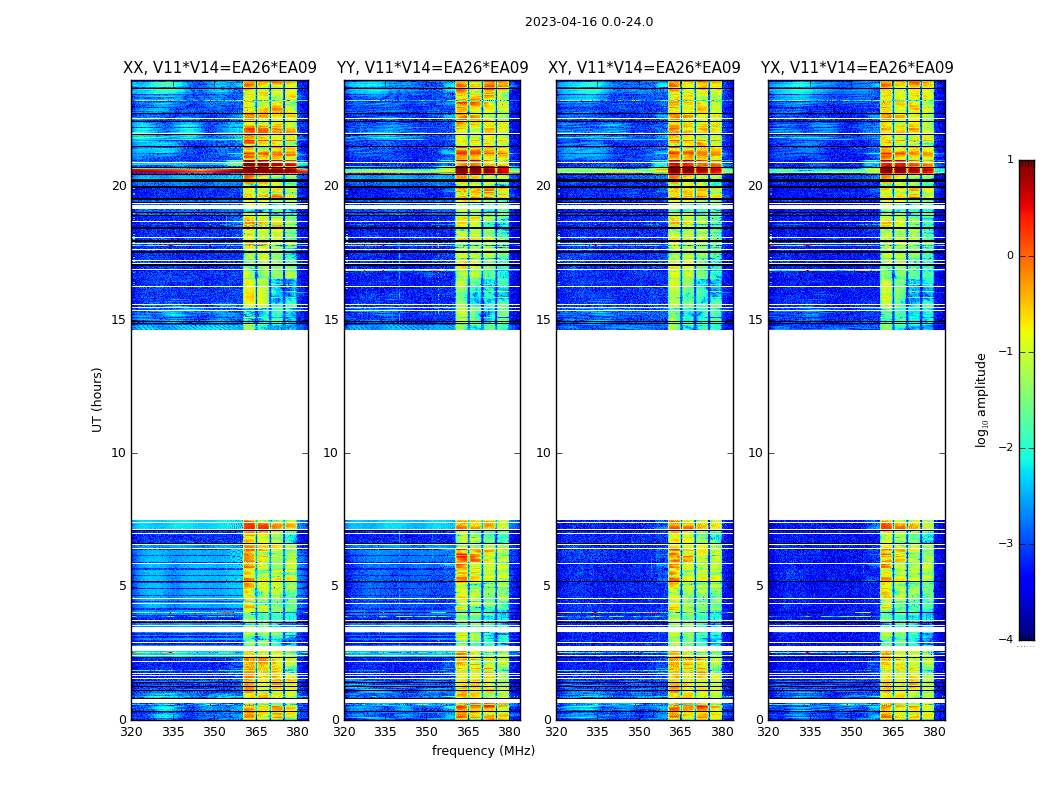Click the date title 2023-04-16 0.0-24.0
1050x800 pixels.
(x=588, y=22)
